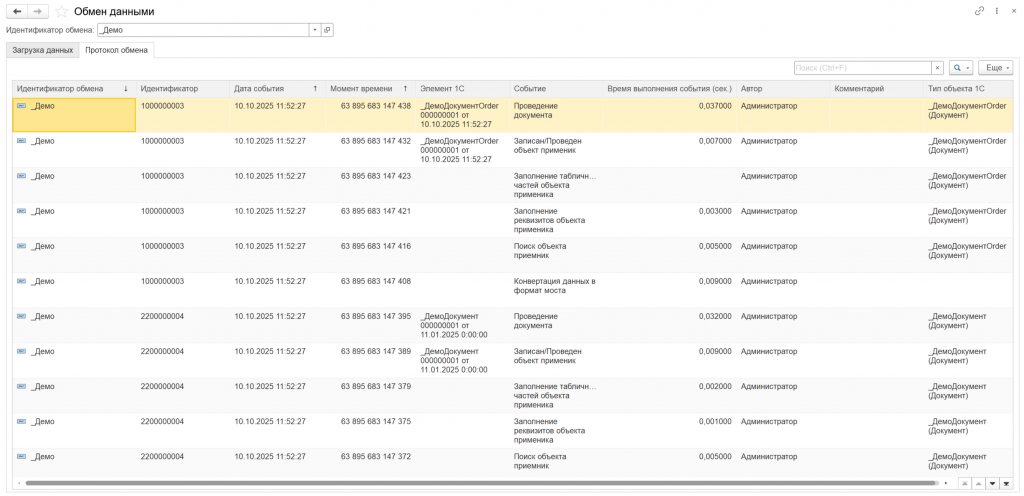Viewport: 1024px width, 496px height.
Task: Click the Идентификатор обмена field showing _Демо
Action: pos(203,30)
